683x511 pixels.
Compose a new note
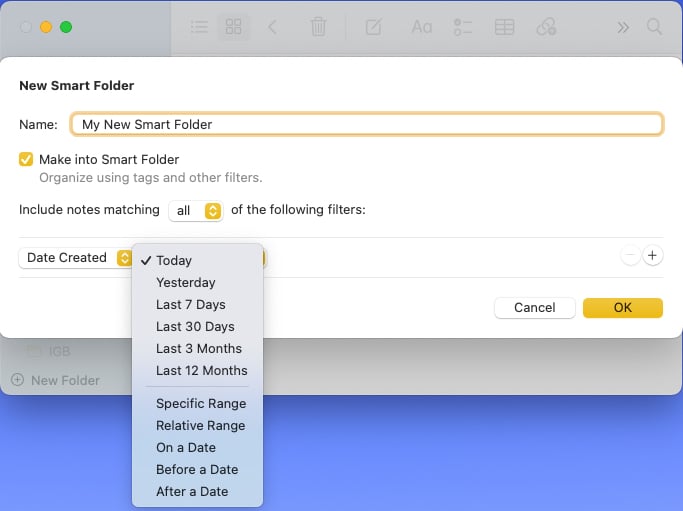tap(373, 27)
